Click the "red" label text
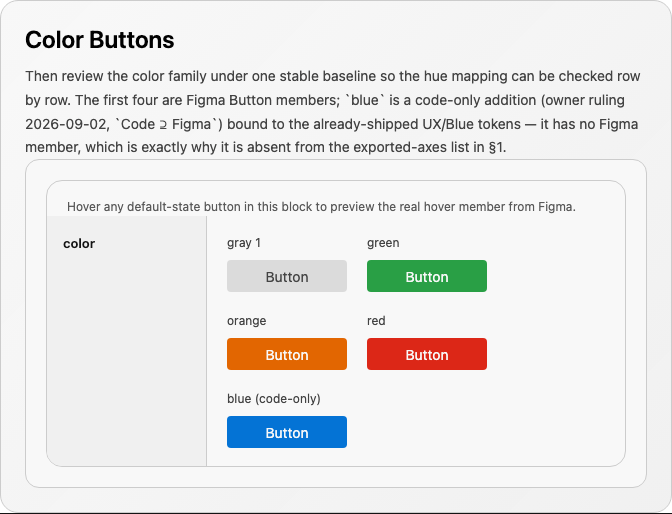Image resolution: width=672 pixels, height=514 pixels. [376, 321]
